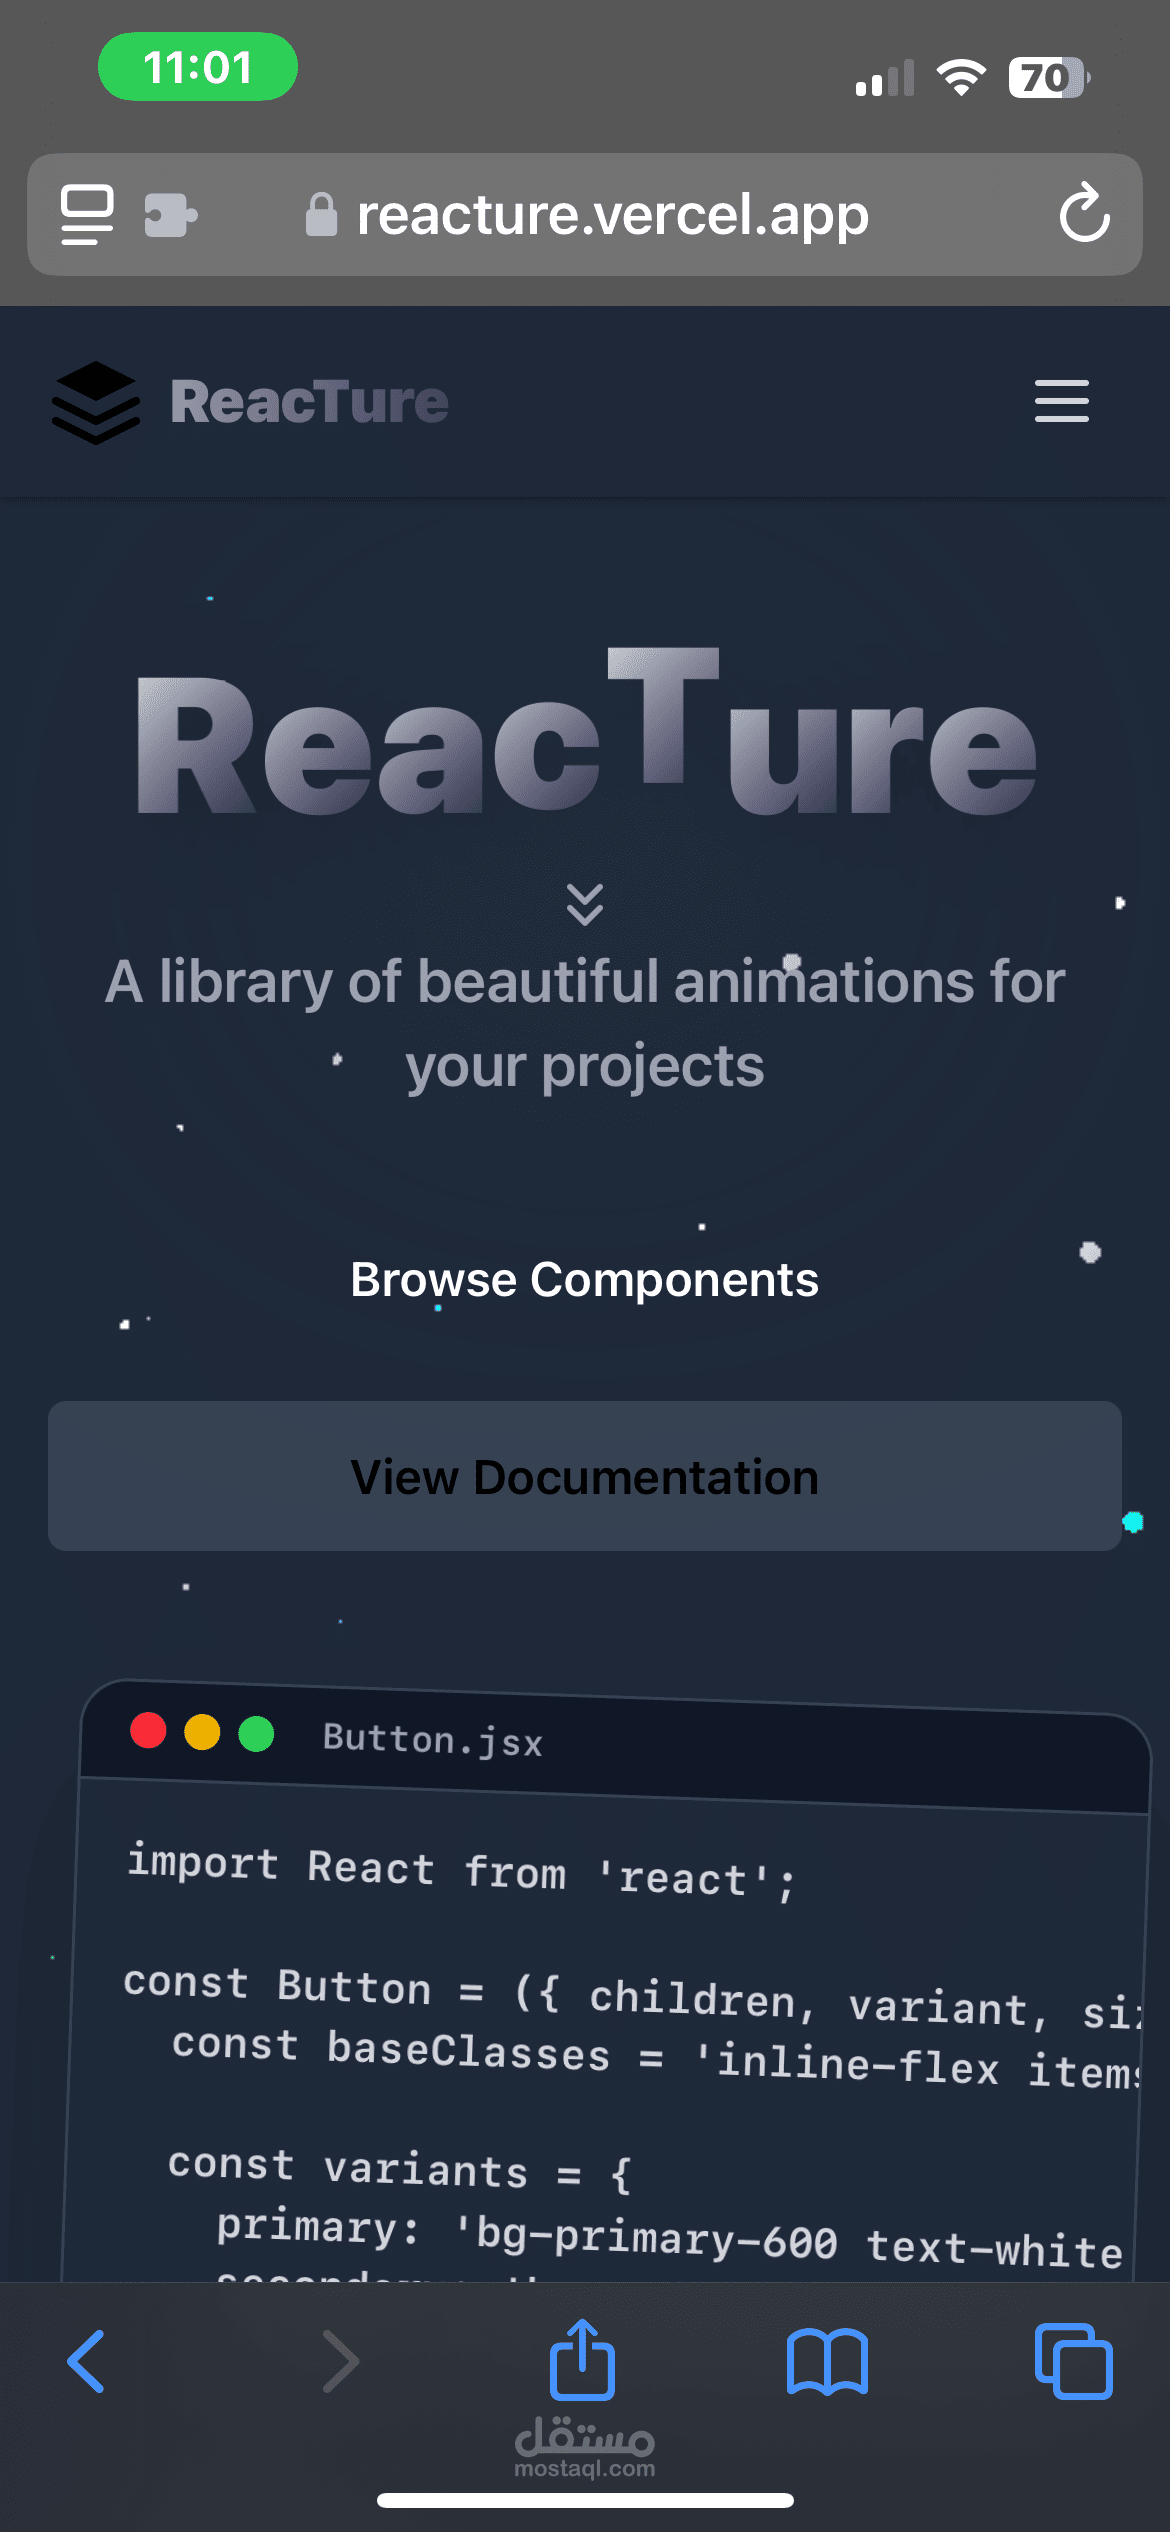Tap the battery 70 indicator
This screenshot has width=1170, height=2532.
tap(1049, 77)
